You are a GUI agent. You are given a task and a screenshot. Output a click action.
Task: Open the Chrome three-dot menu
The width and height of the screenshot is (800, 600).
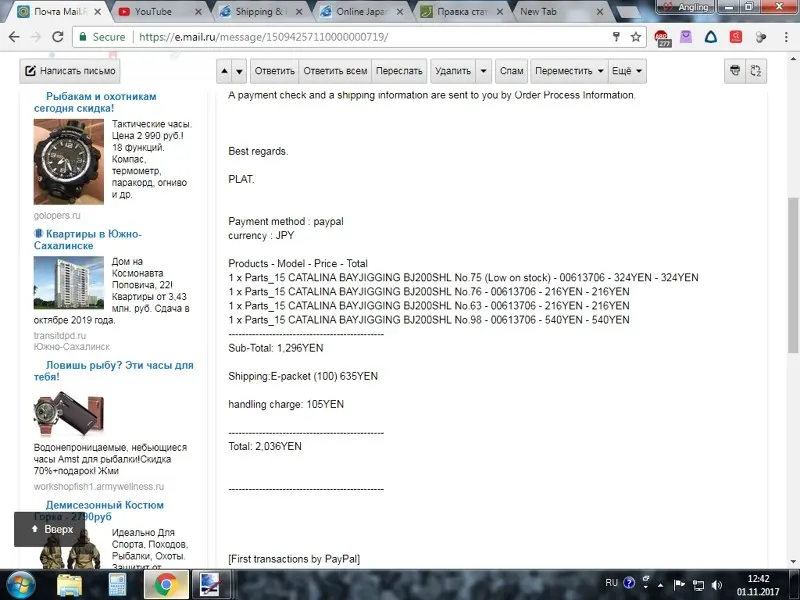(786, 37)
